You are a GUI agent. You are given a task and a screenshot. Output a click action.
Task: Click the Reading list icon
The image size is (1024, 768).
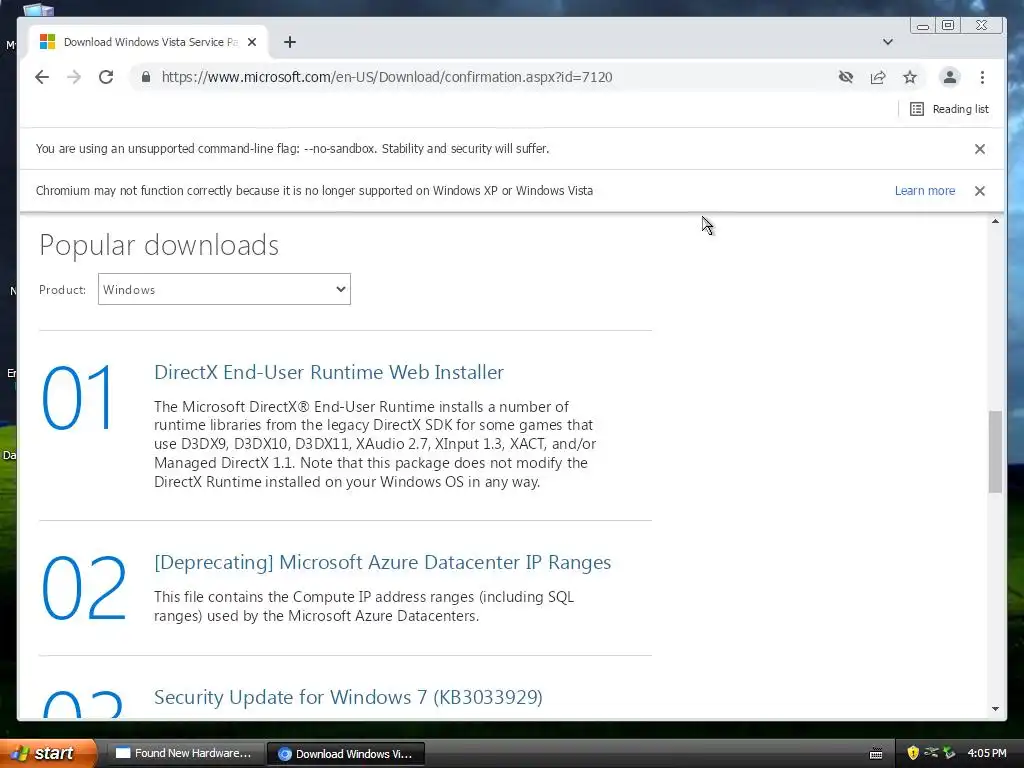917,109
